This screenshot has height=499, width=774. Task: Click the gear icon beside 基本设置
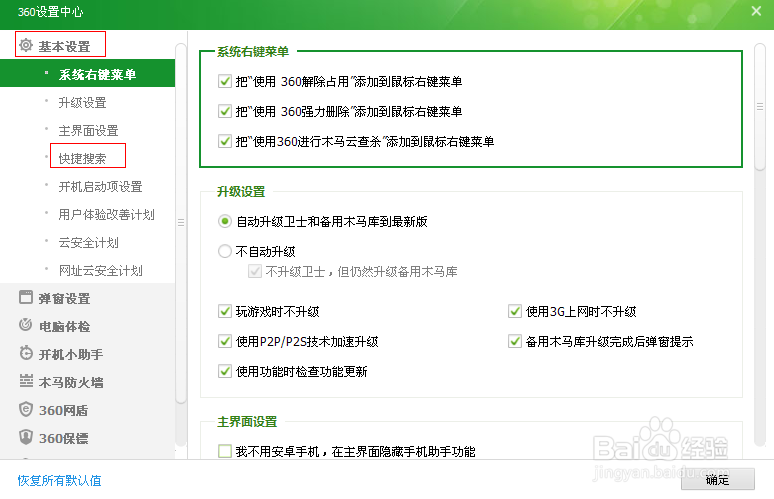[26, 45]
